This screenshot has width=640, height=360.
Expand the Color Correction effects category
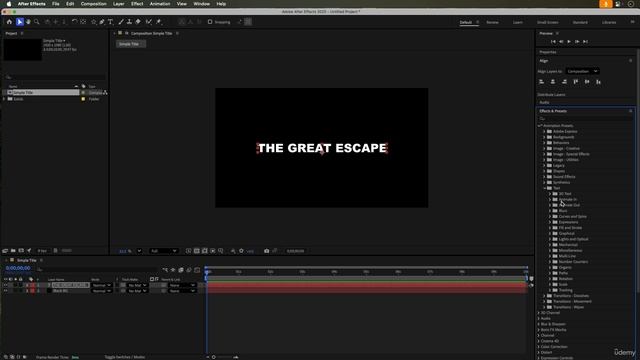539,347
